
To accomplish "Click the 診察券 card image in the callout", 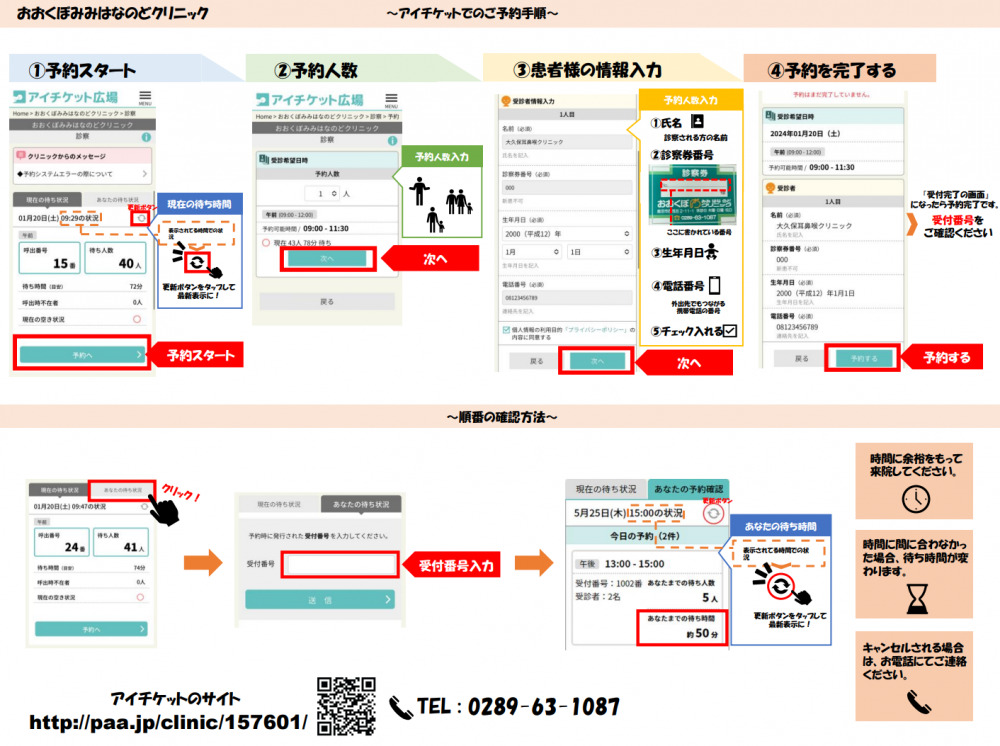I will coord(693,194).
